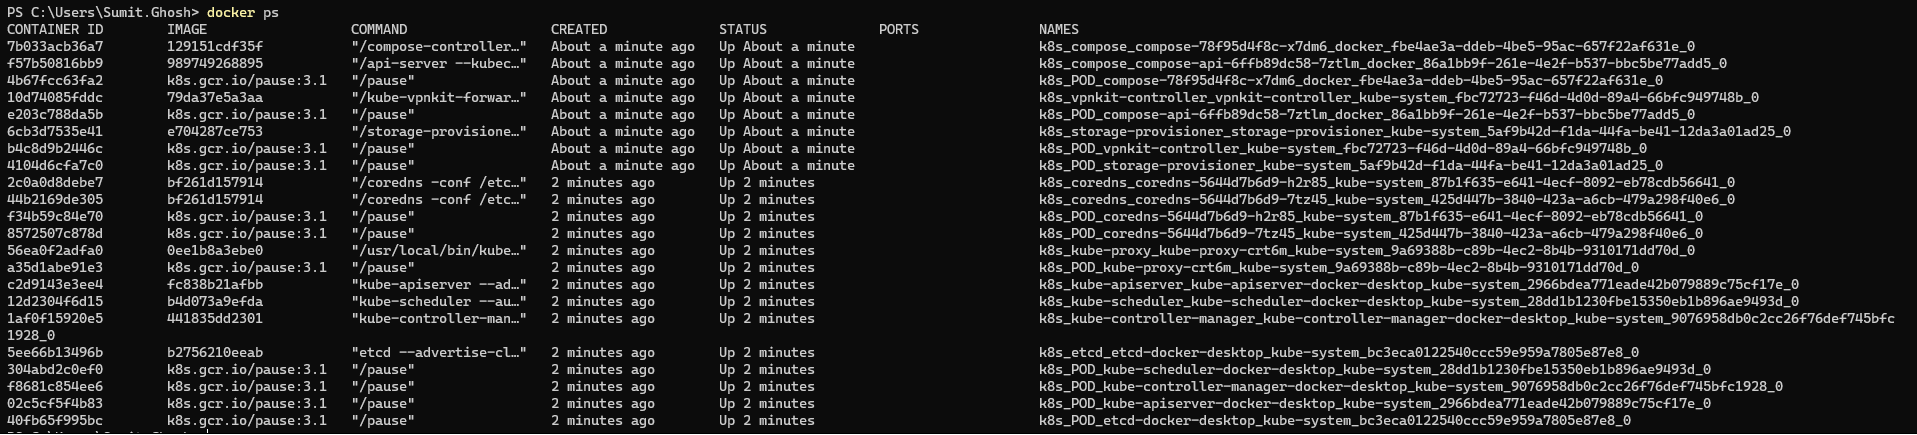This screenshot has width=1917, height=435.
Task: Click the "kube-scheduler --au…" command text
Action: (x=439, y=302)
